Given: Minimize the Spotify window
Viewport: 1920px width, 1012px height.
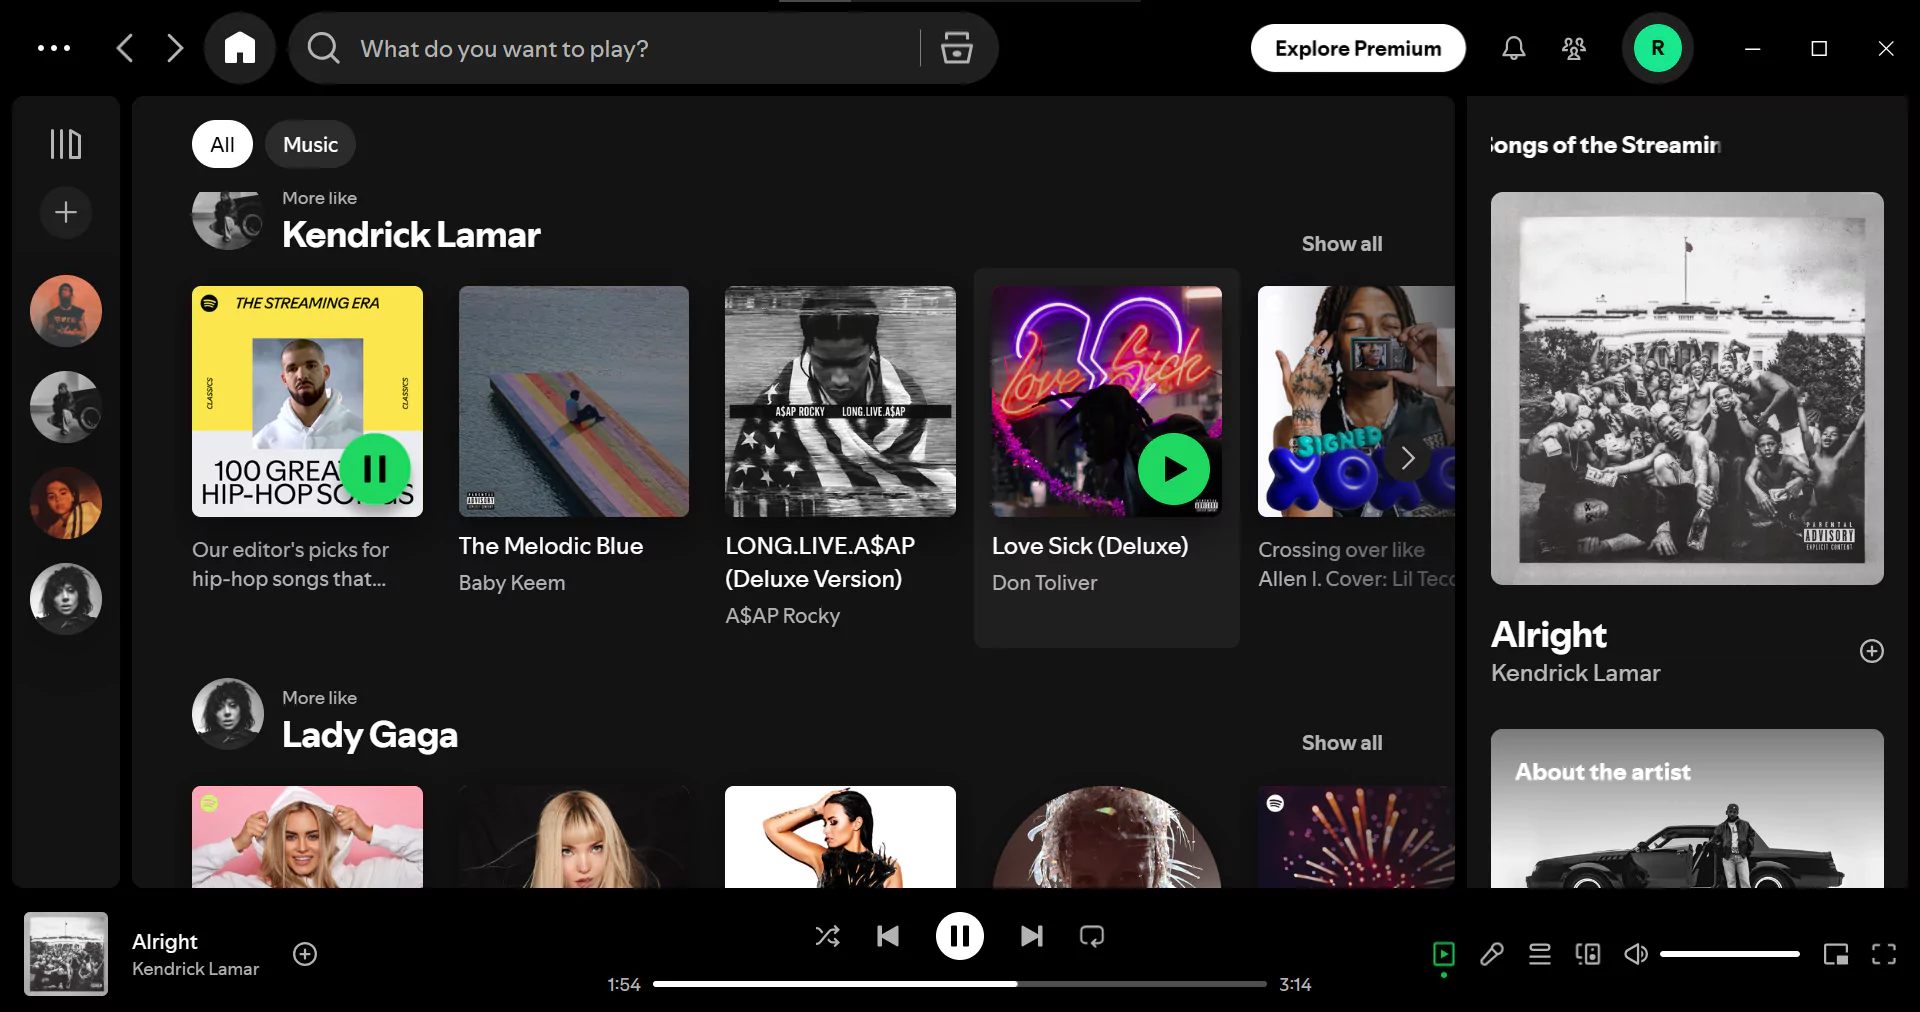Looking at the screenshot, I should click(x=1752, y=48).
